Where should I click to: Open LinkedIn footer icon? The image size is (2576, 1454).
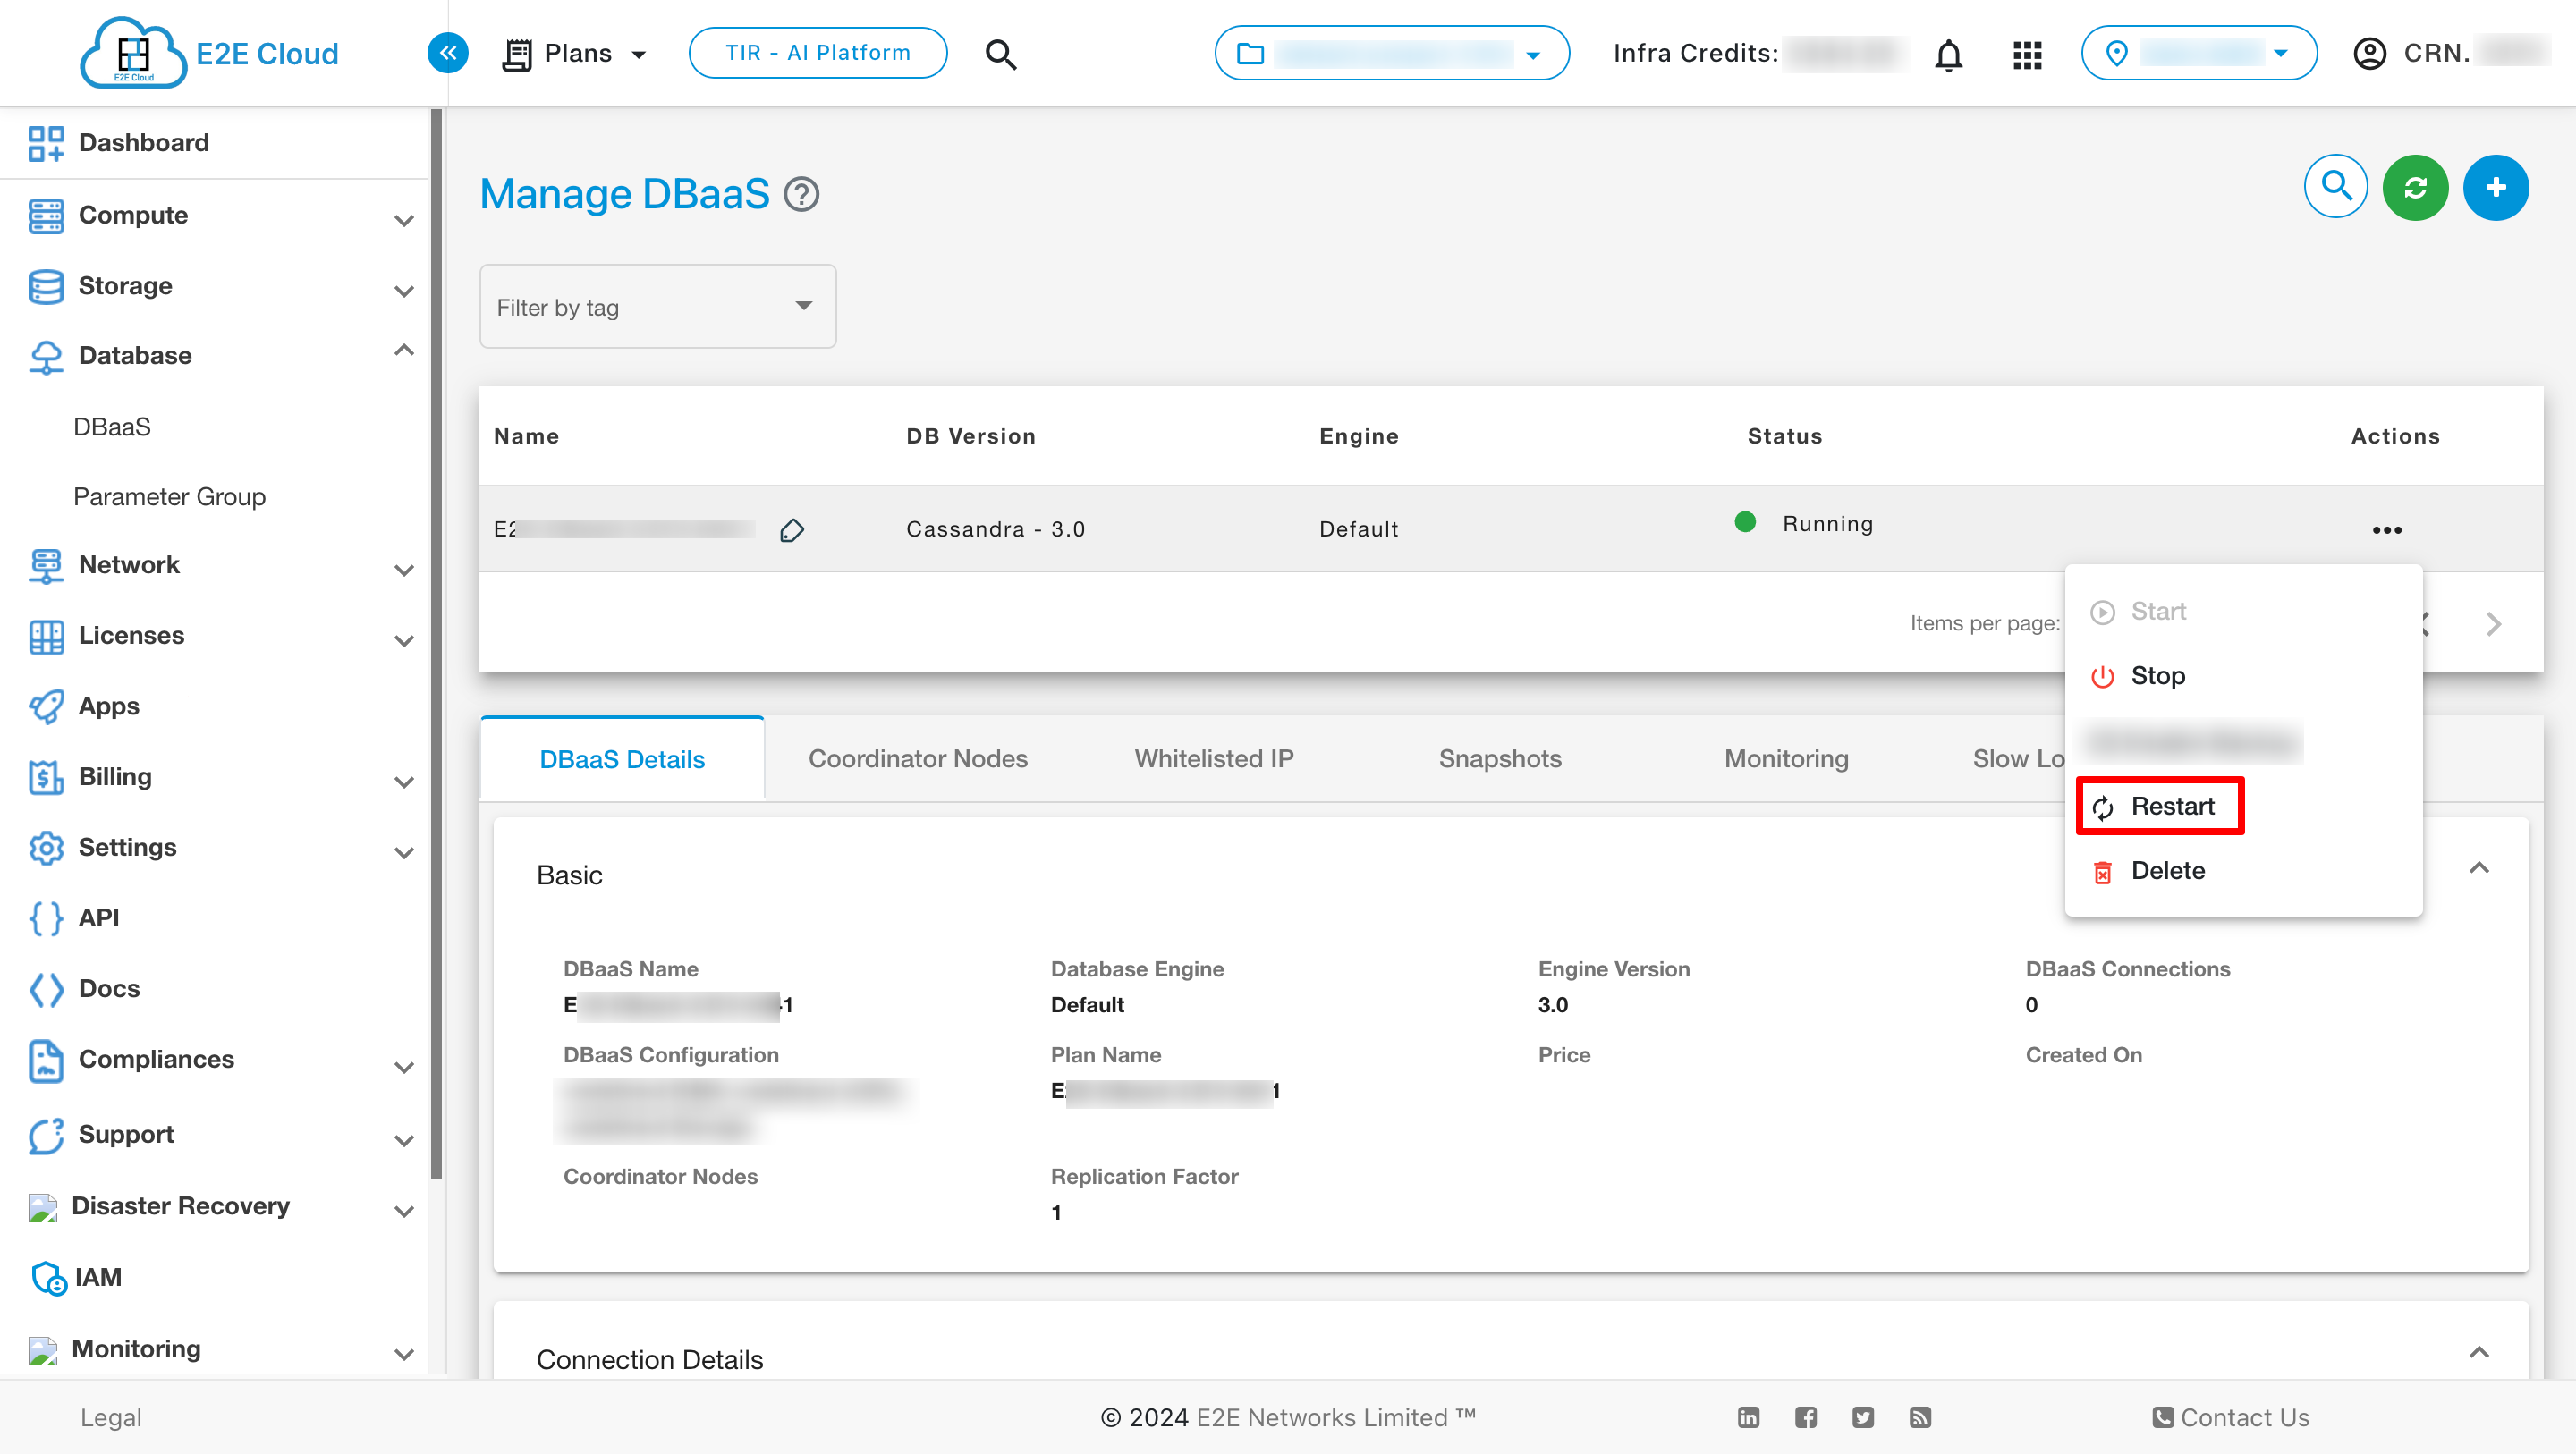(1748, 1417)
